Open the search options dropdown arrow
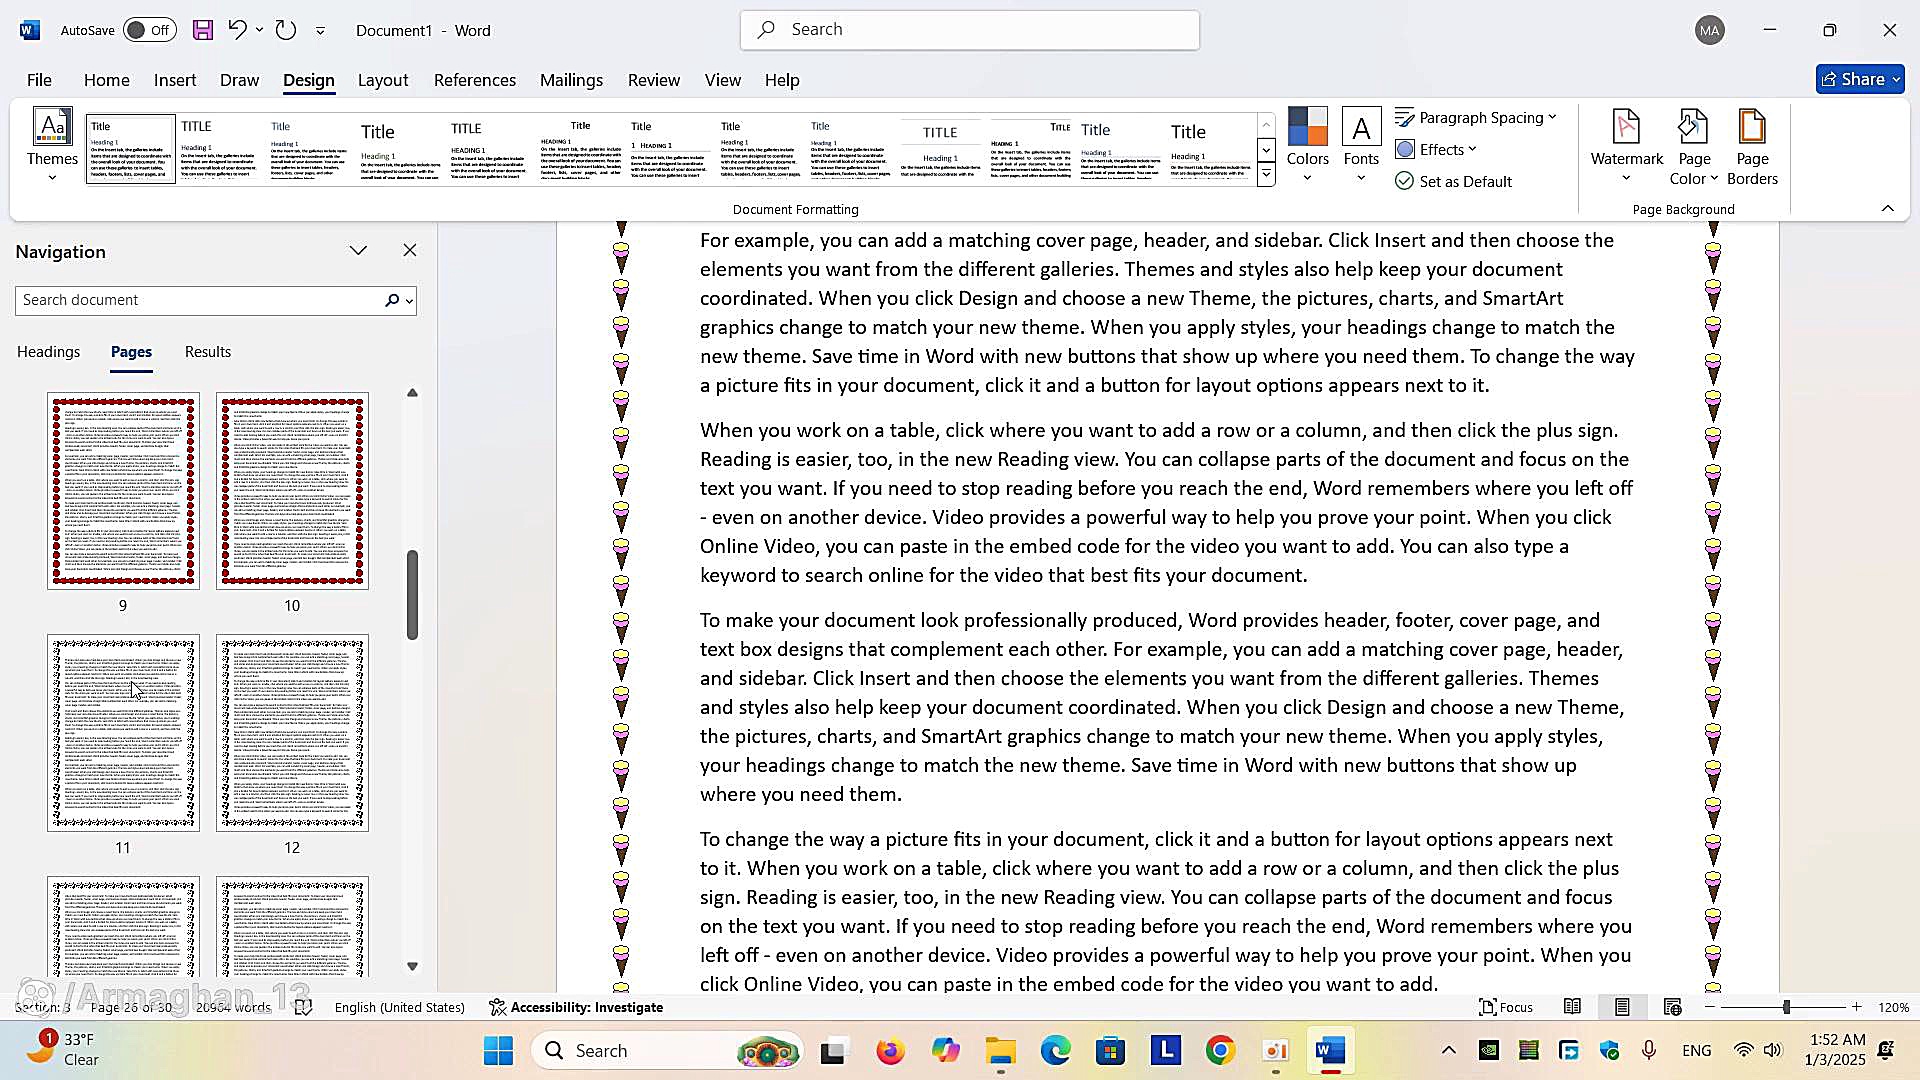Viewport: 1920px width, 1080px height. (409, 301)
